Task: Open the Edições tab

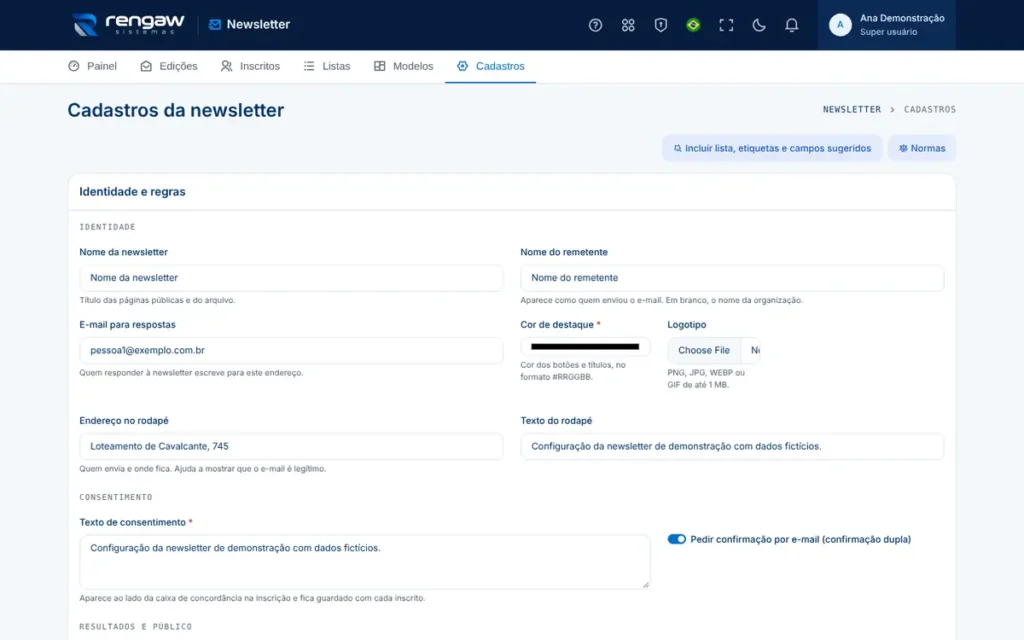Action: [x=168, y=66]
